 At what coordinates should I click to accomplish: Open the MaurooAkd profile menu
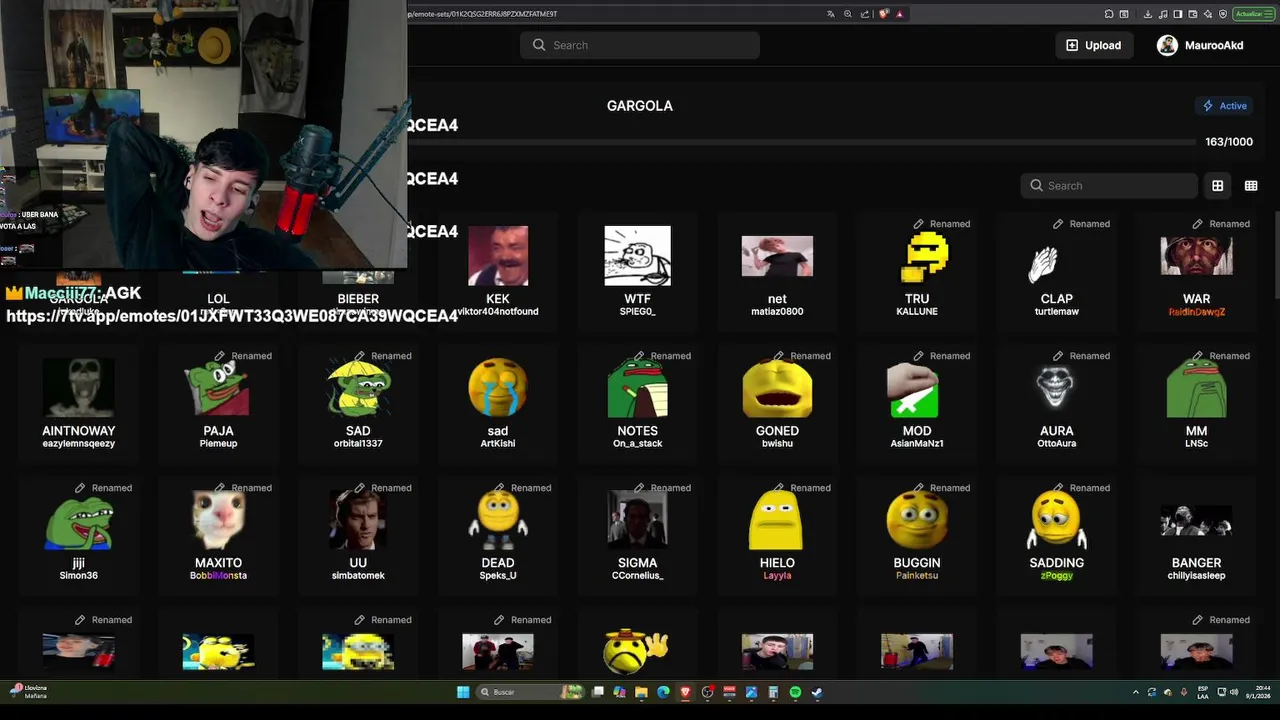(x=1200, y=45)
